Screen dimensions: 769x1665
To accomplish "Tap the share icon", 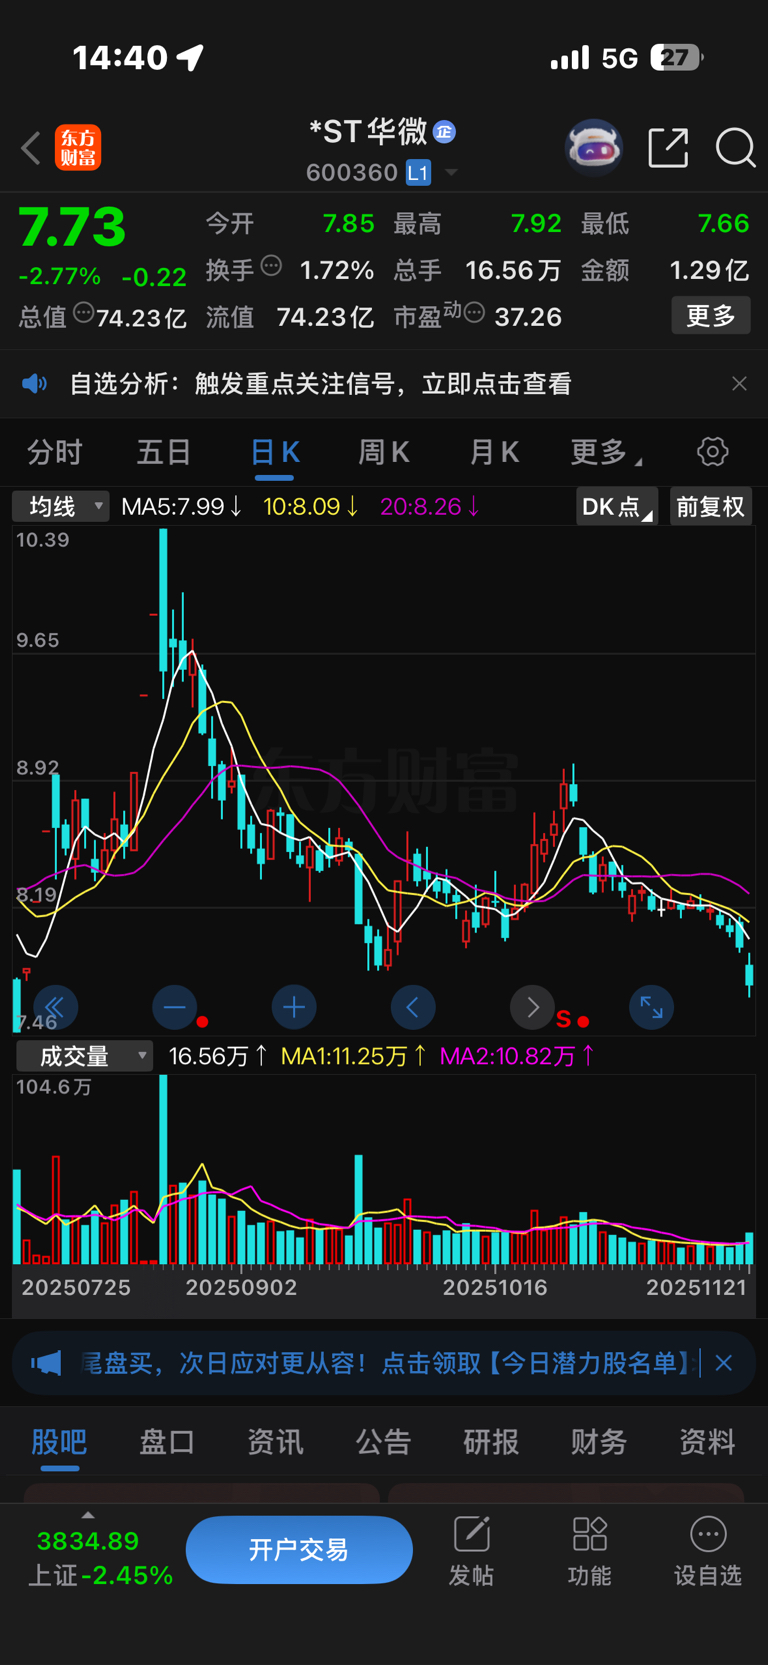I will [668, 148].
